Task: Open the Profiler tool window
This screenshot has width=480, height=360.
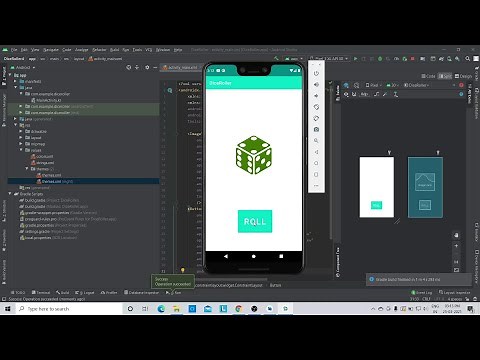Action: pos(109,293)
